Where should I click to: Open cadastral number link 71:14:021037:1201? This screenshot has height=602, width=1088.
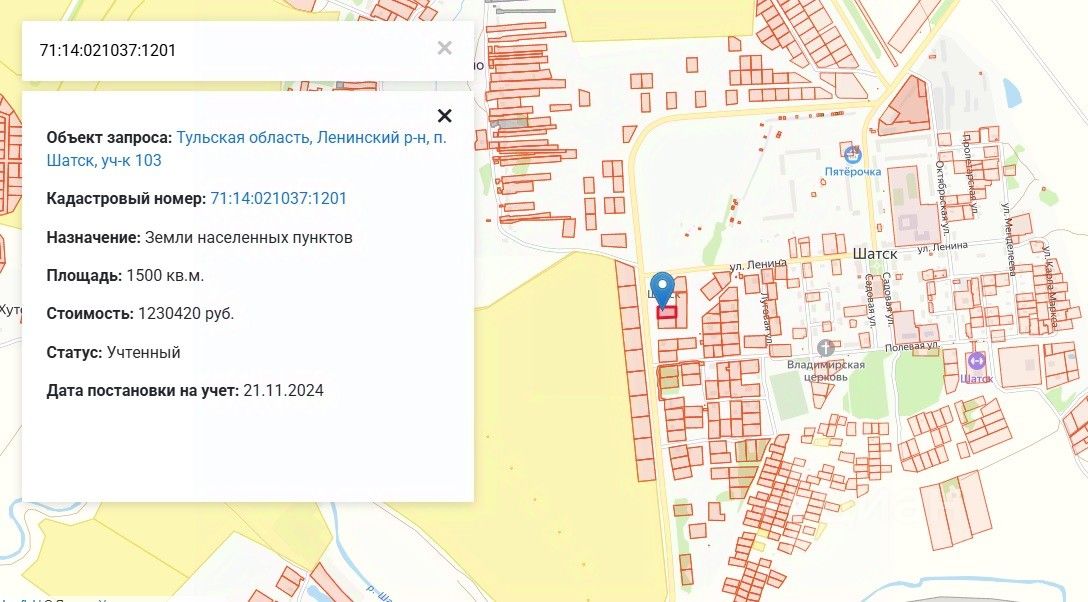[278, 198]
